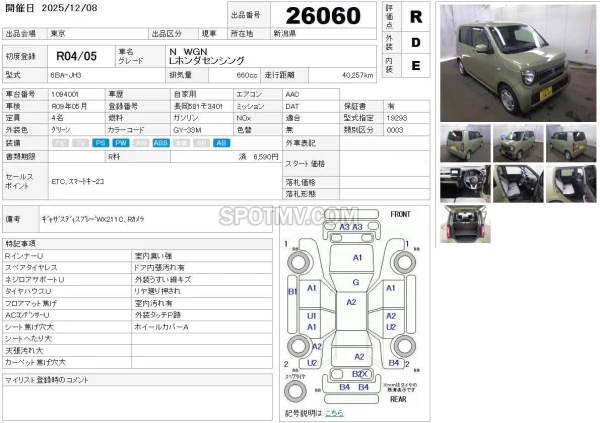View the front seats interior thumbnail
Screen dimensions: 600x423
[518, 183]
